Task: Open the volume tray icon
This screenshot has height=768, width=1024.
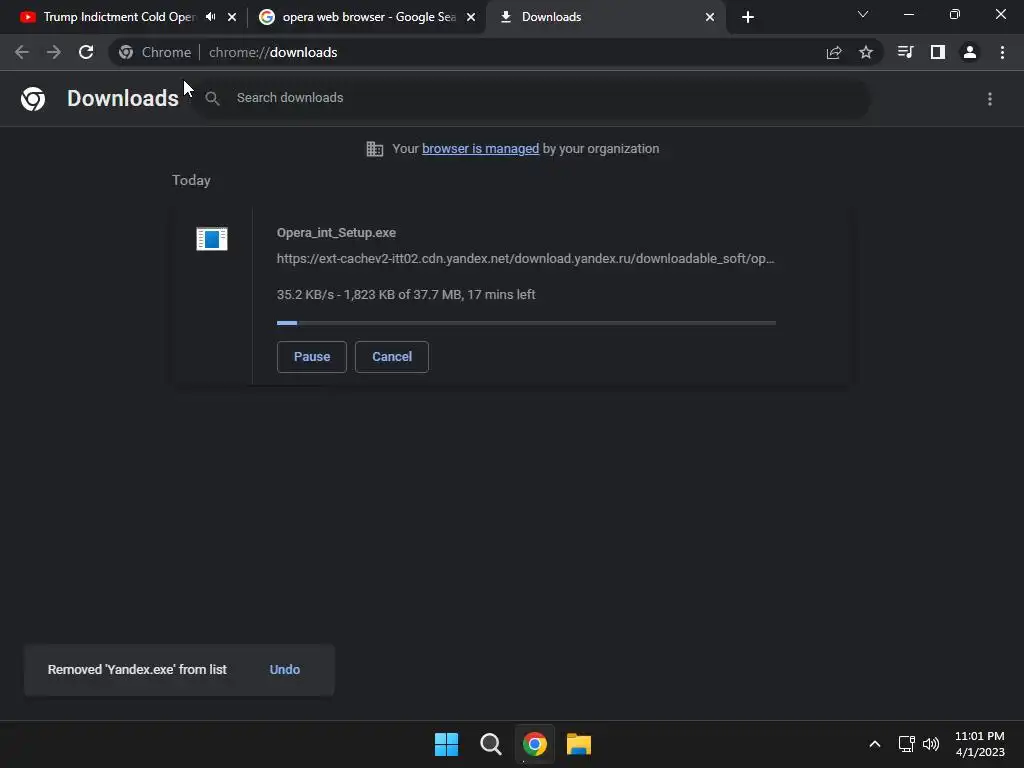Action: (931, 744)
